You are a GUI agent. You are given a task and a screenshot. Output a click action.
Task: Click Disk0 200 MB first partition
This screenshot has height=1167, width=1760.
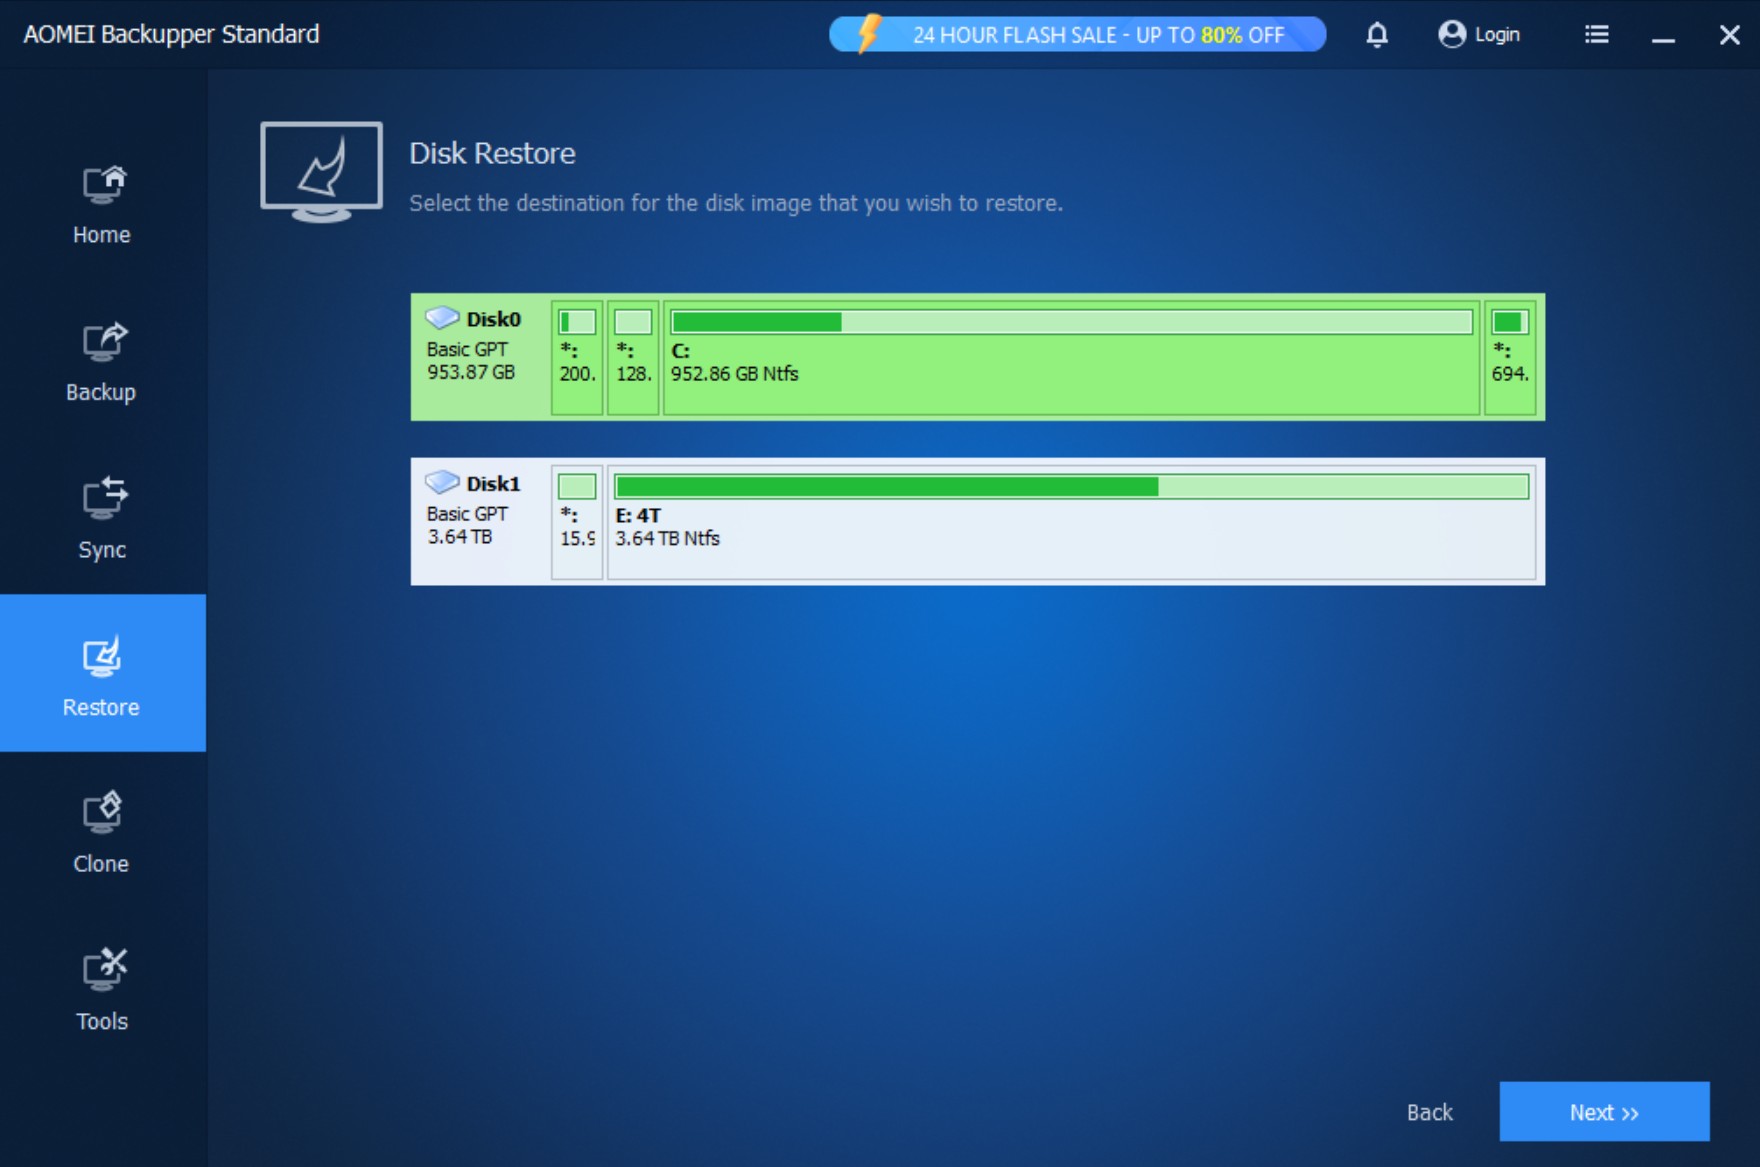577,357
